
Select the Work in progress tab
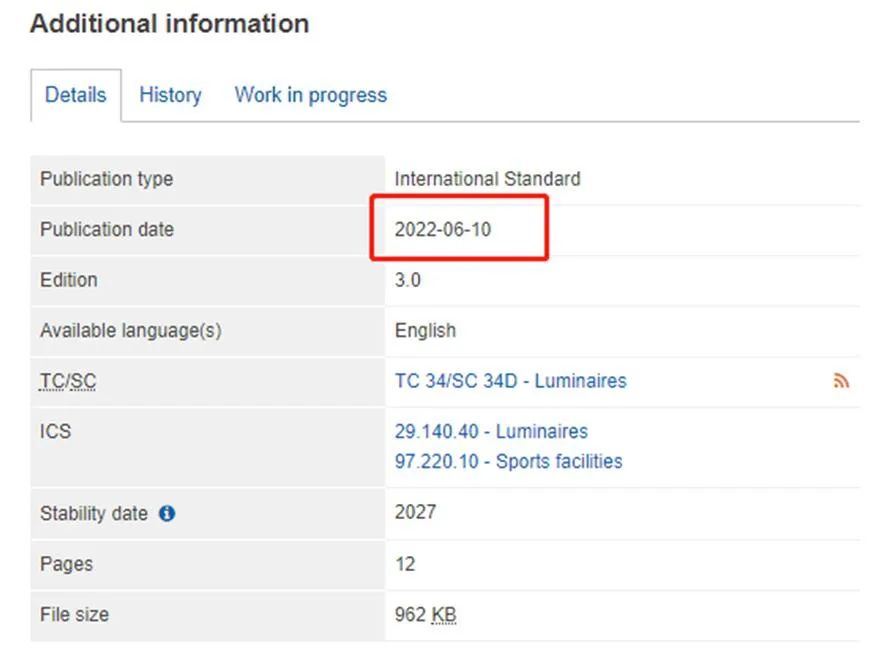[310, 95]
